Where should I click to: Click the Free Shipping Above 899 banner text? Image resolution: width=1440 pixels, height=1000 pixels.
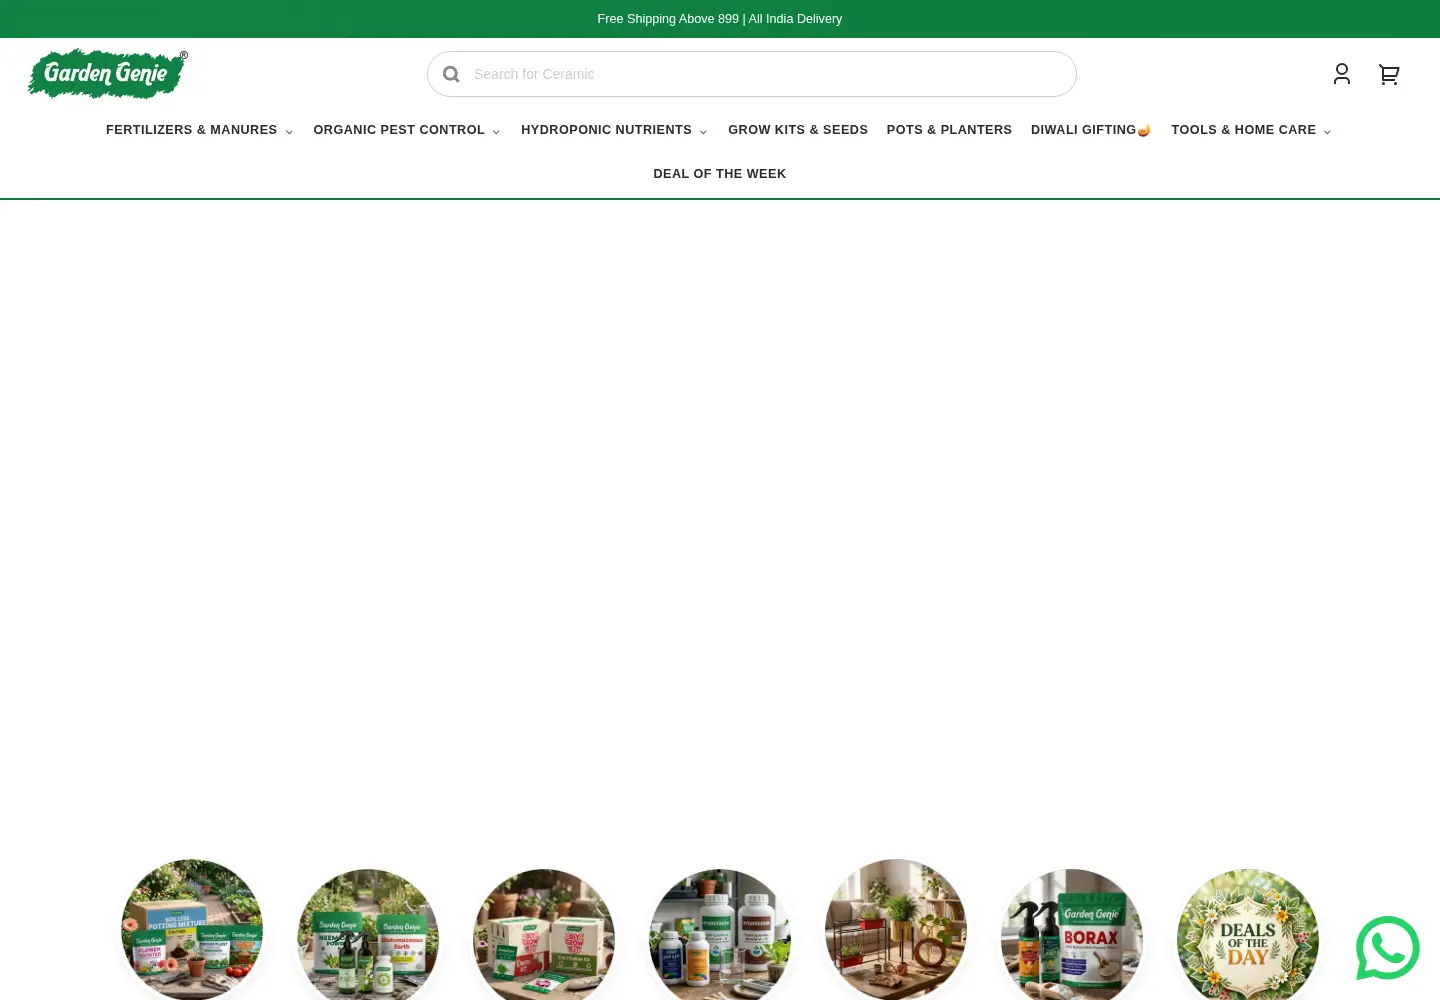coord(720,19)
